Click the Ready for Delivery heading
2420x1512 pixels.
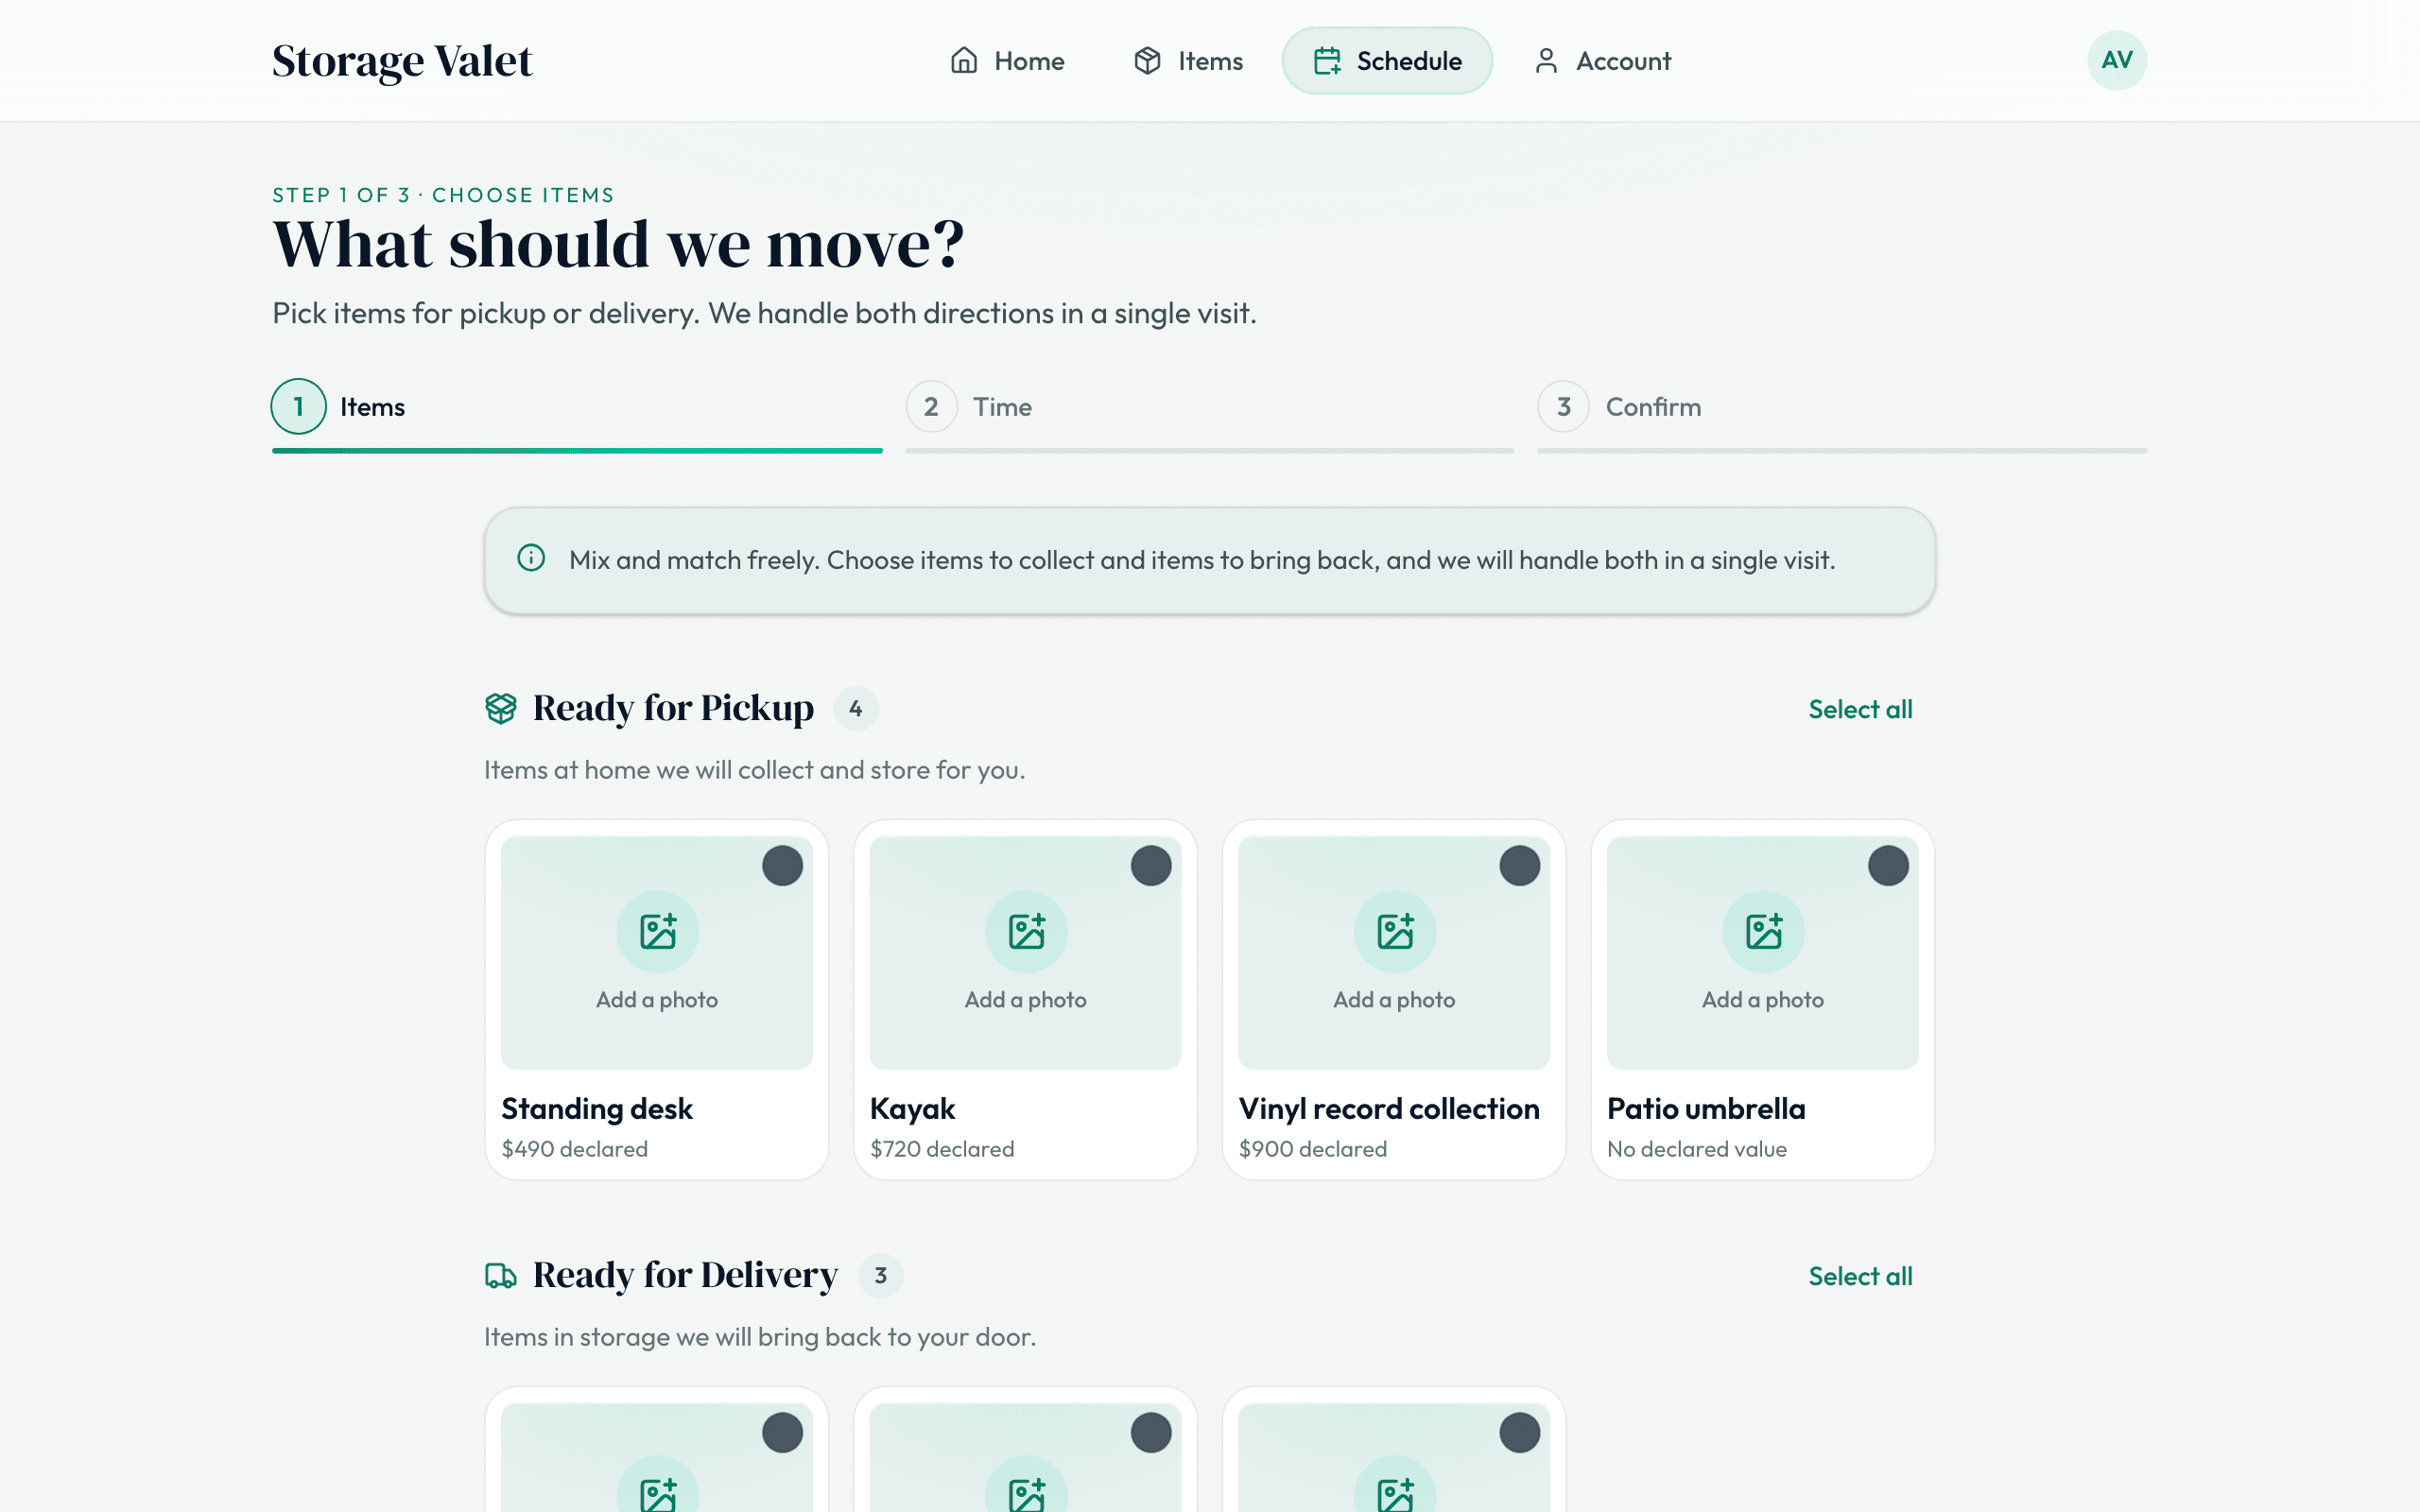pos(685,1275)
